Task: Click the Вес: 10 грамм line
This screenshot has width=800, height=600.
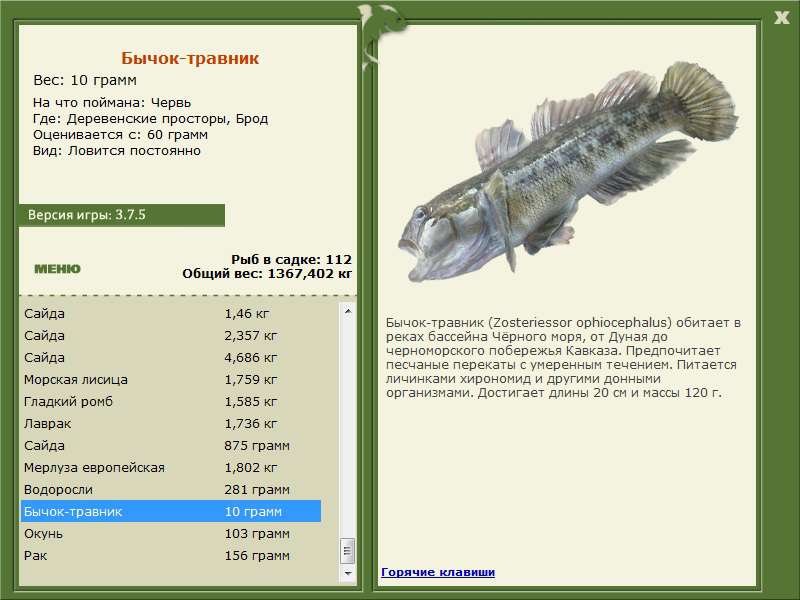Action: [85, 80]
